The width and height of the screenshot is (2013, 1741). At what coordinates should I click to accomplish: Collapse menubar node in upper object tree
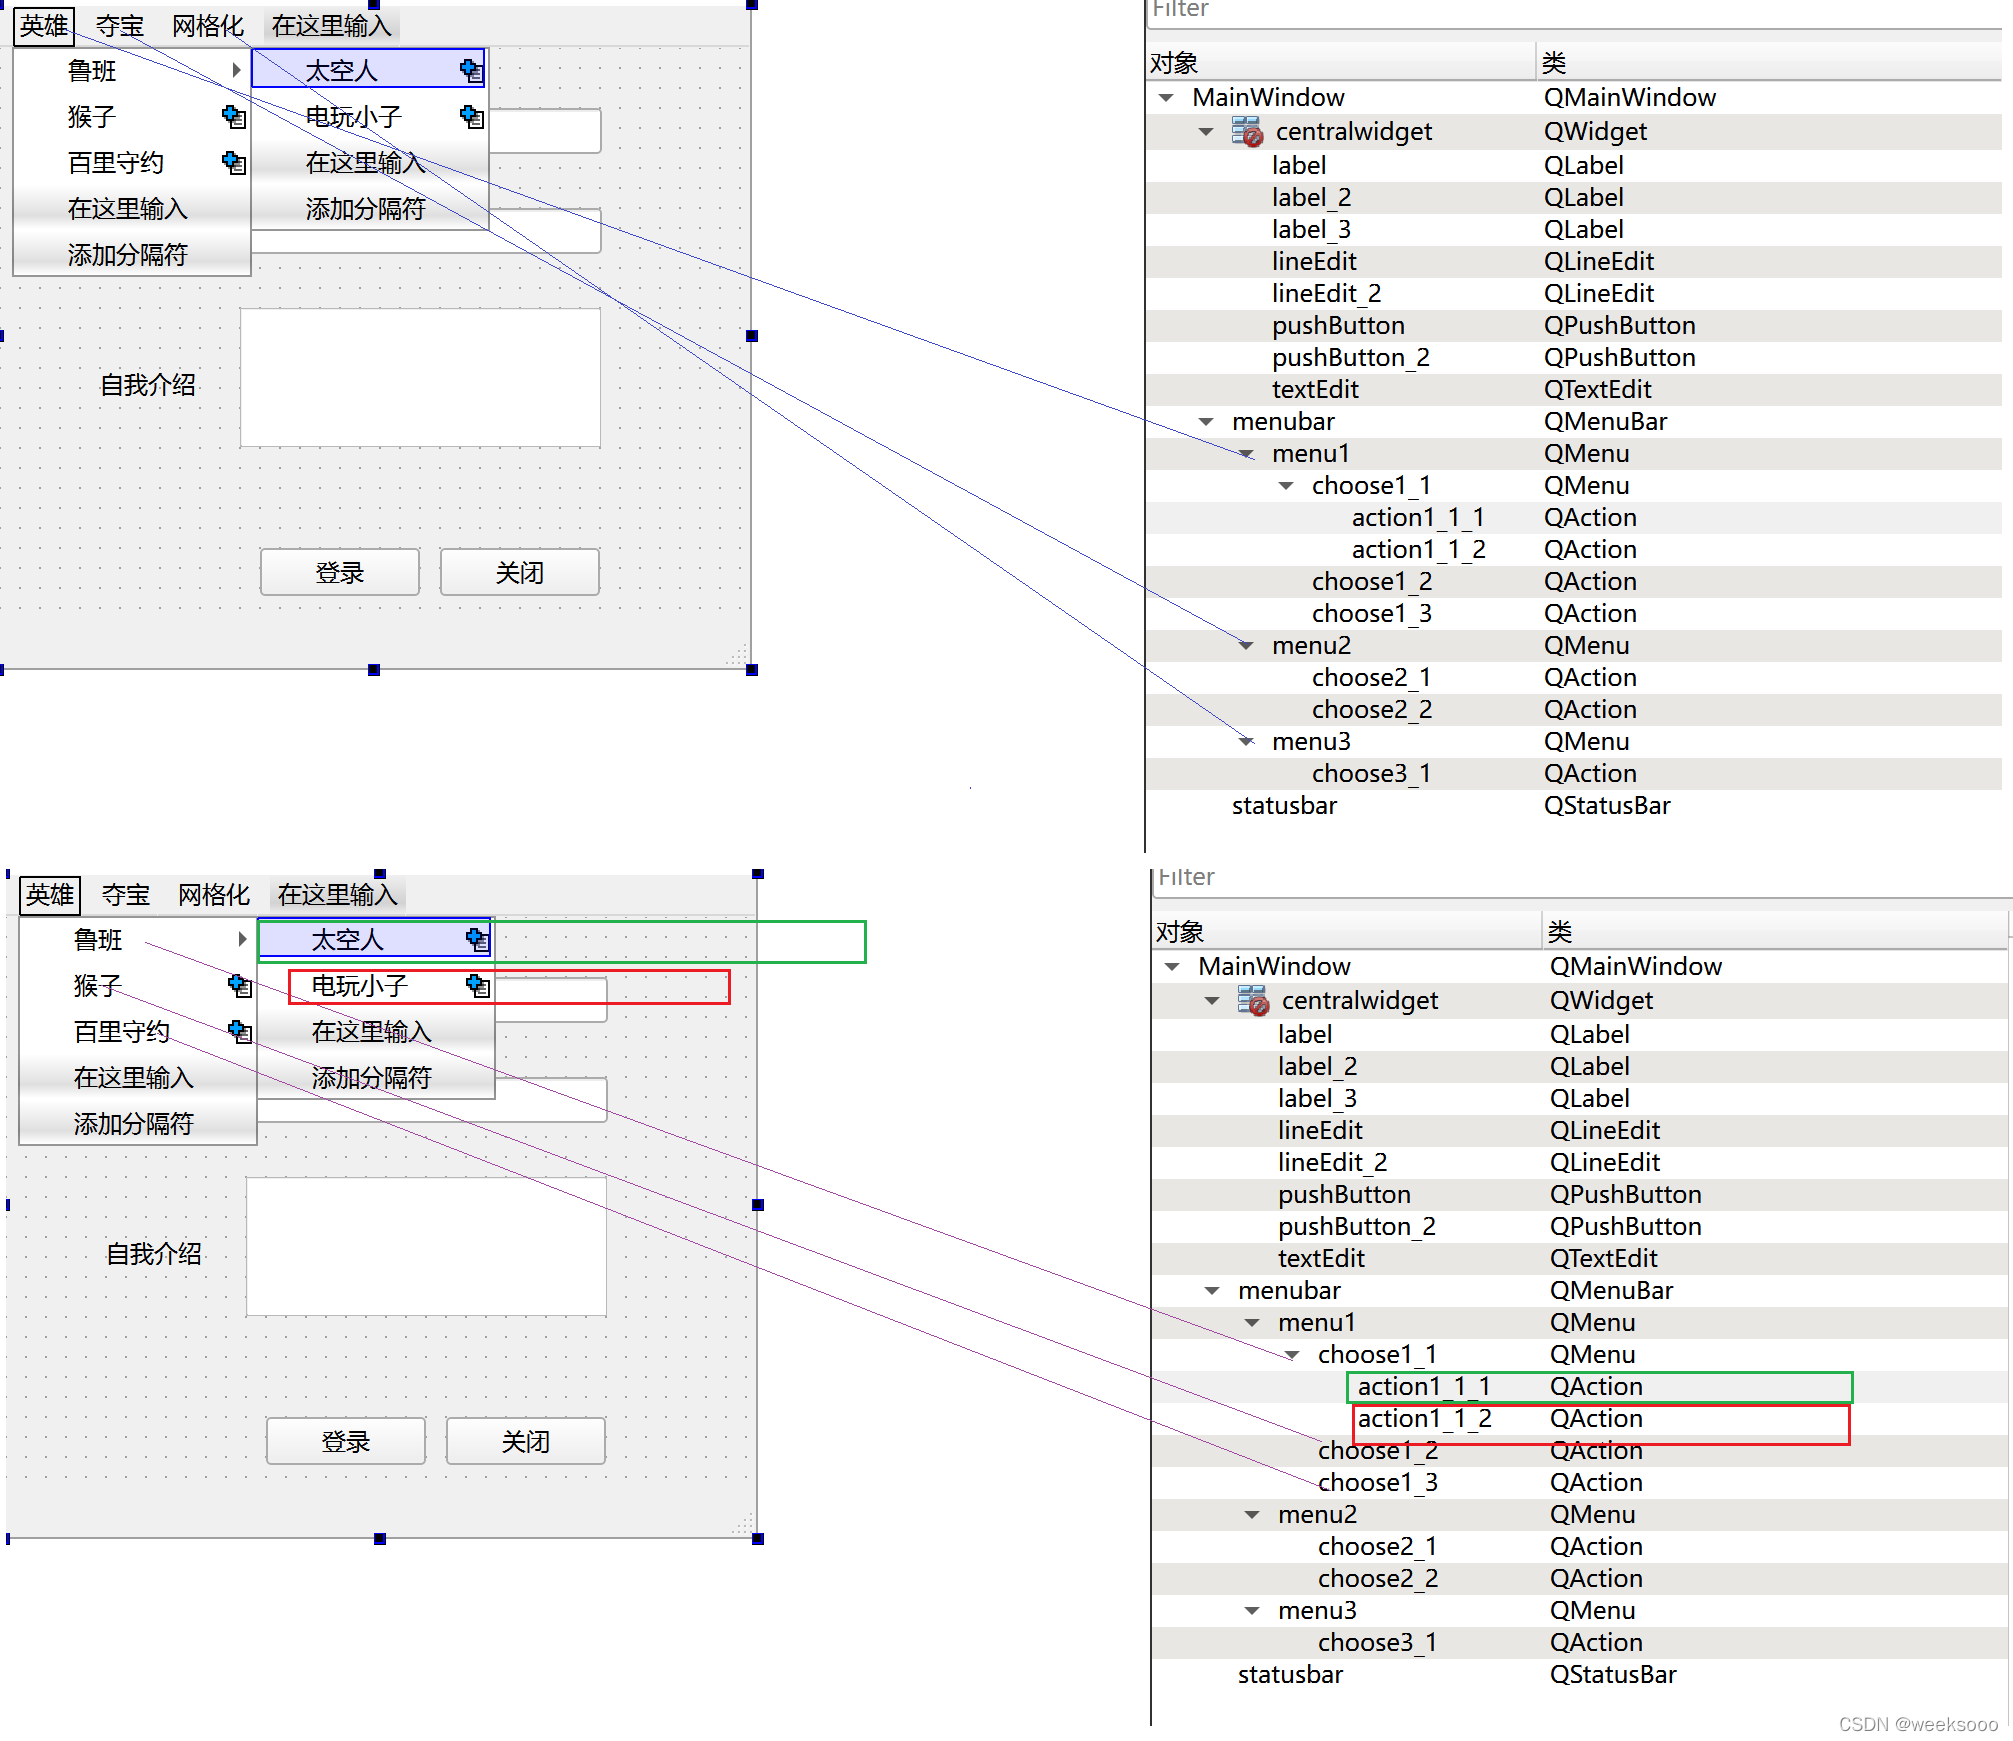[x=1206, y=422]
